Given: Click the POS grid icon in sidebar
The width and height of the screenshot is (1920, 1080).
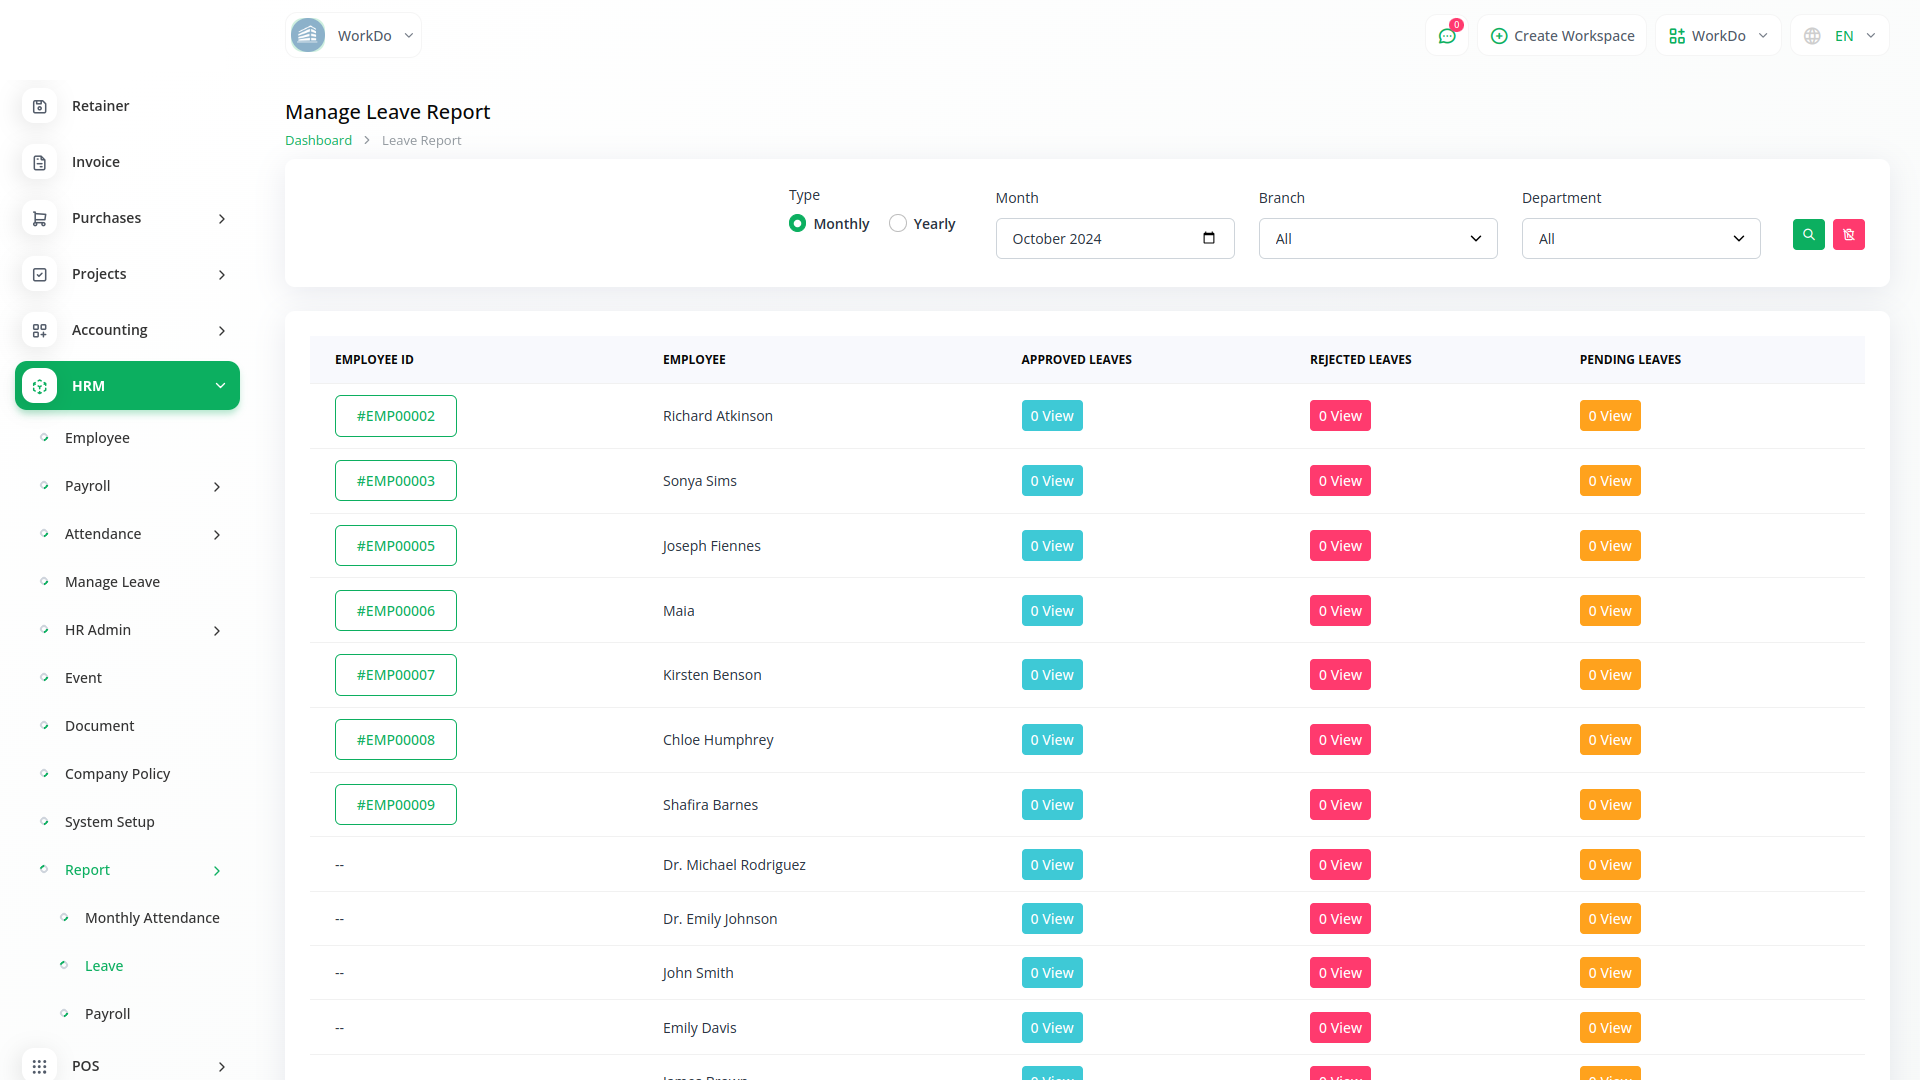Looking at the screenshot, I should pos(40,1066).
